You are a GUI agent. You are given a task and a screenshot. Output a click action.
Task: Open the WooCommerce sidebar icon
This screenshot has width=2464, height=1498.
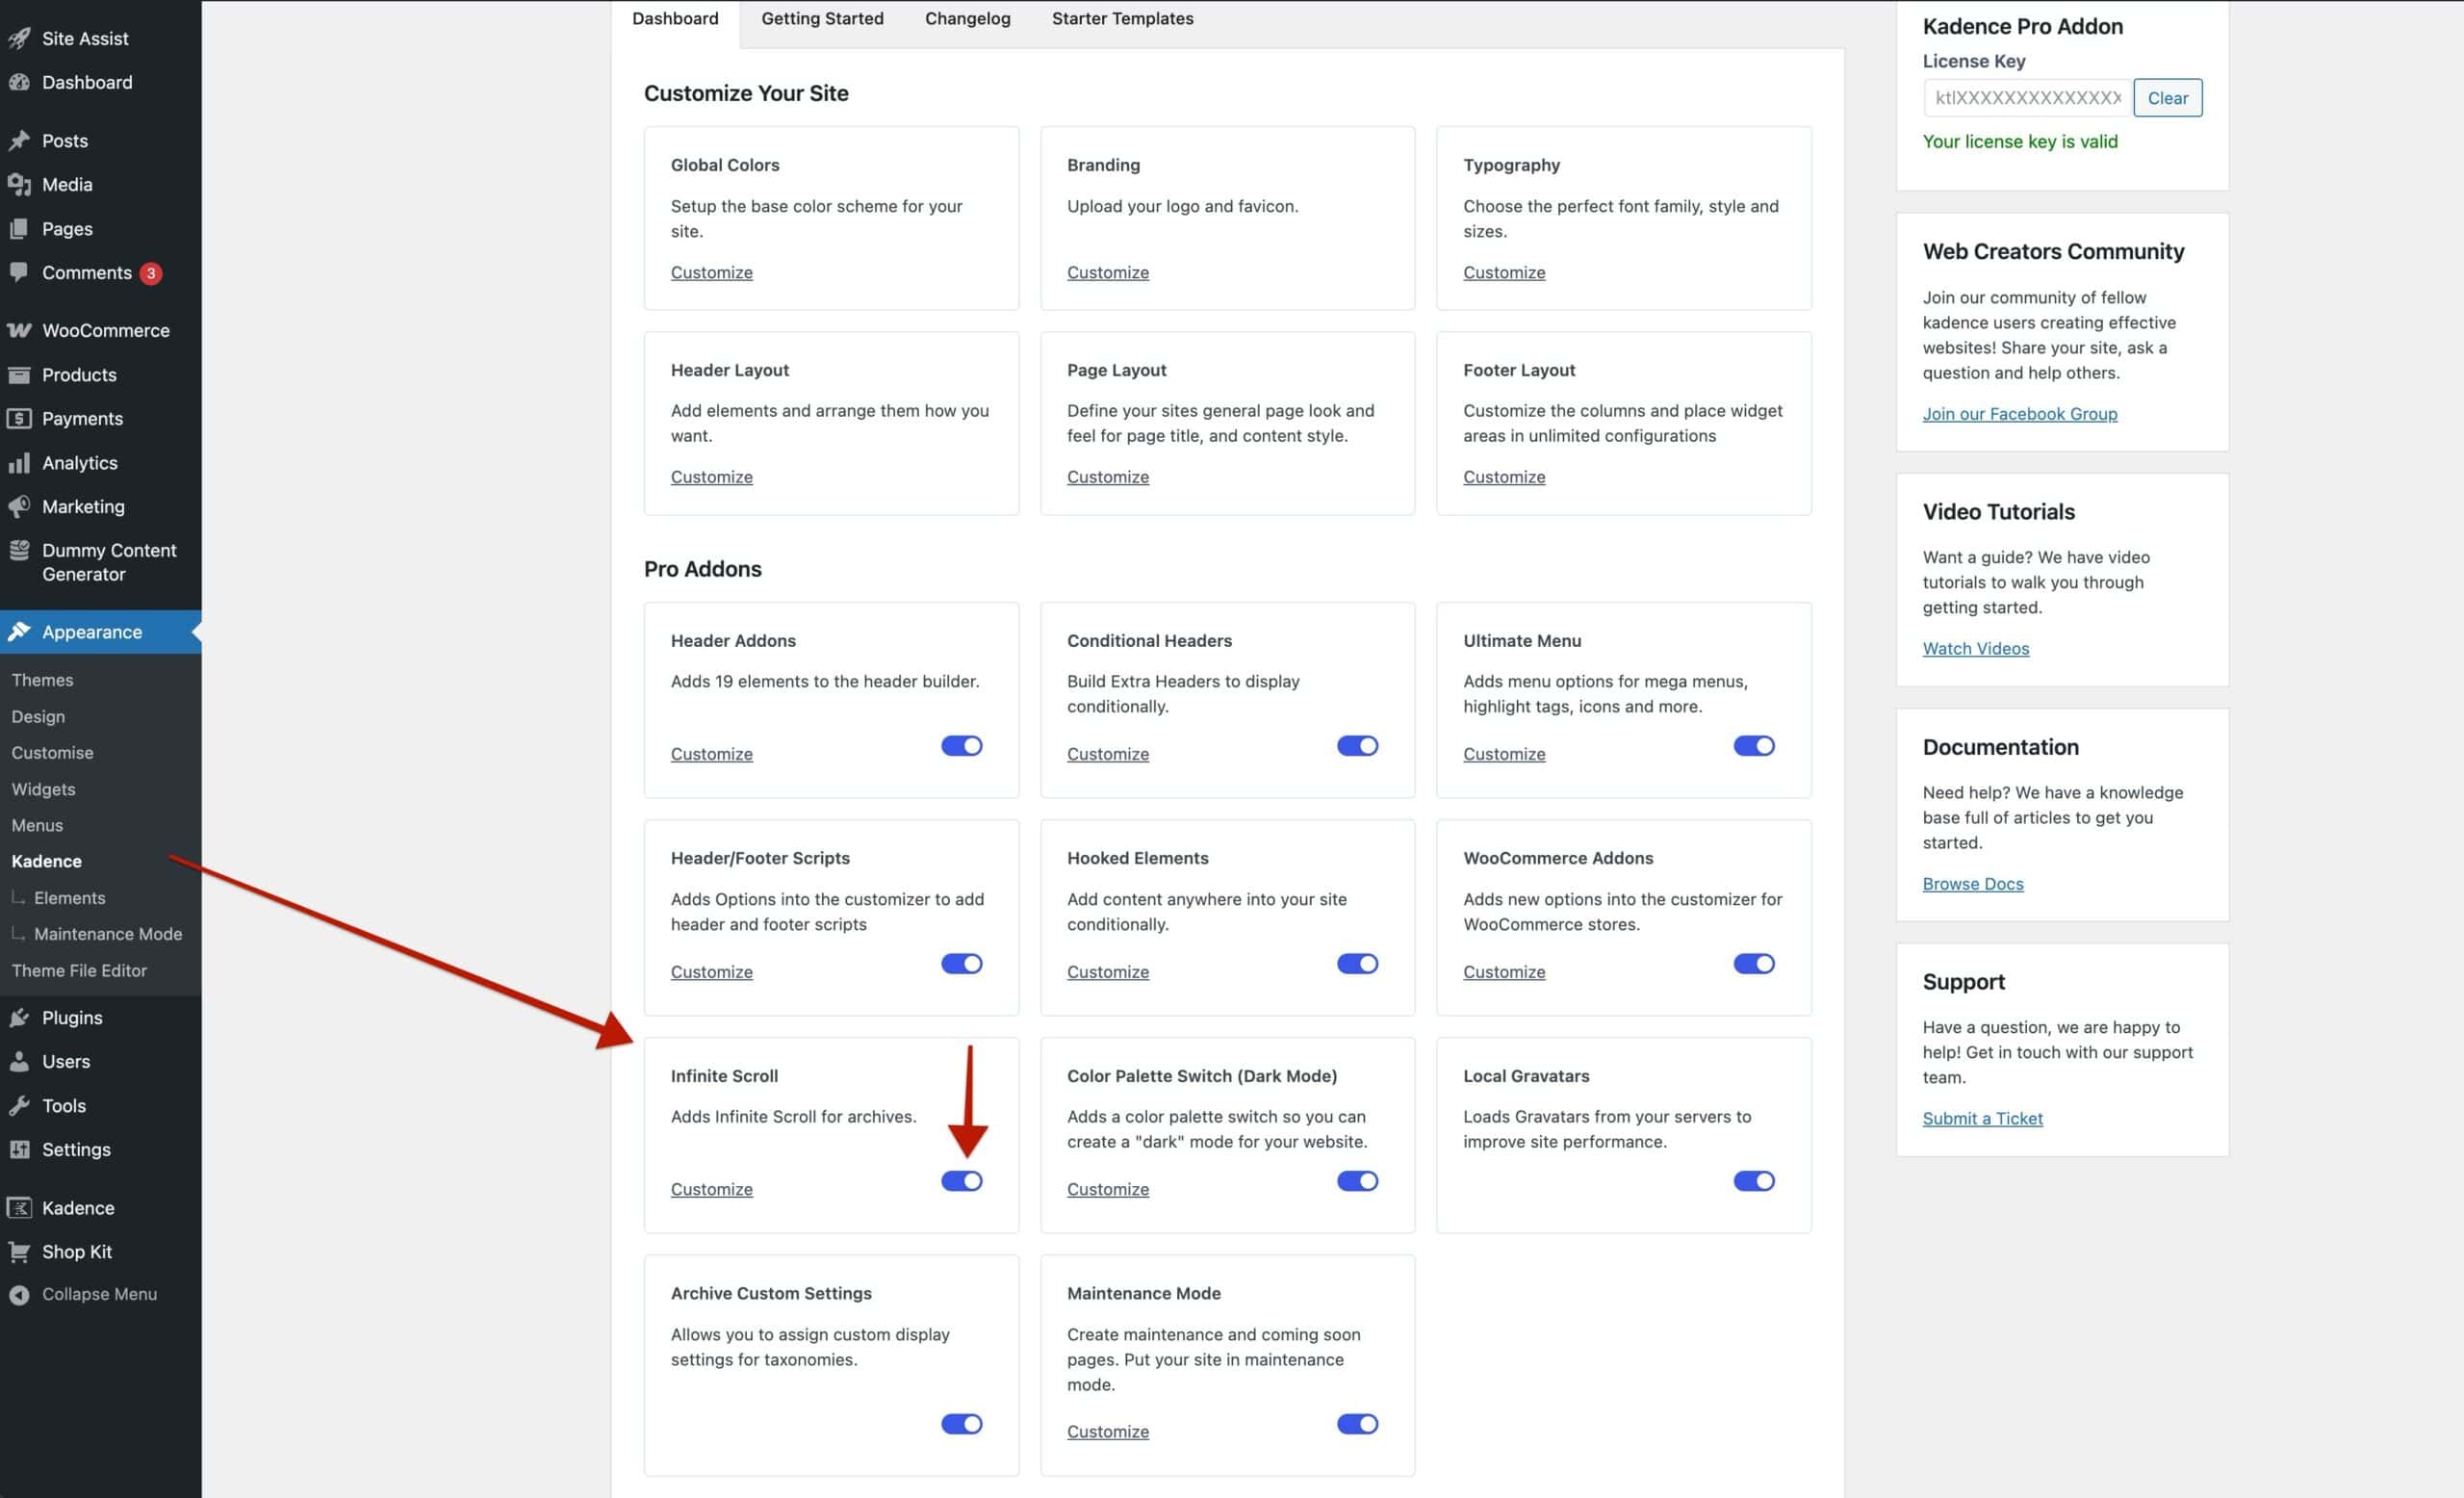tap(20, 330)
